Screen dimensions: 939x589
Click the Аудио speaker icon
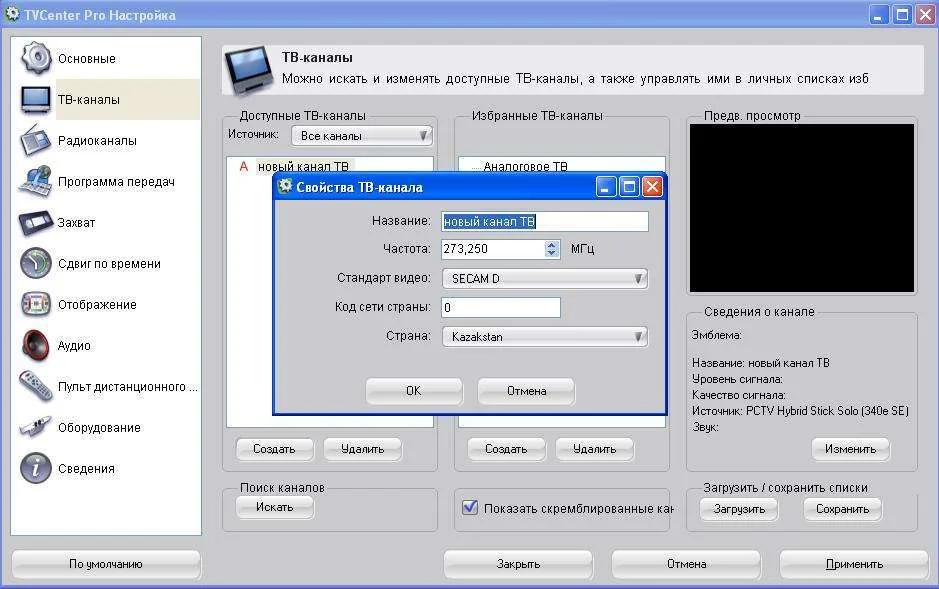[x=36, y=345]
